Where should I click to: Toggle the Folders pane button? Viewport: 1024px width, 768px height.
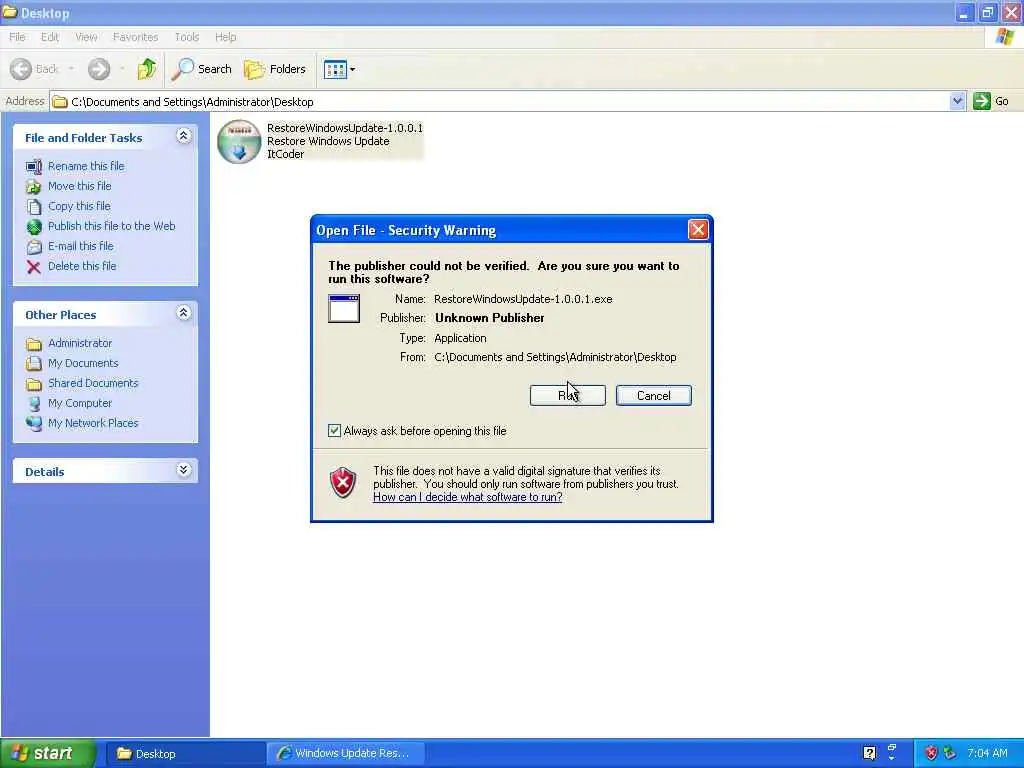[275, 69]
